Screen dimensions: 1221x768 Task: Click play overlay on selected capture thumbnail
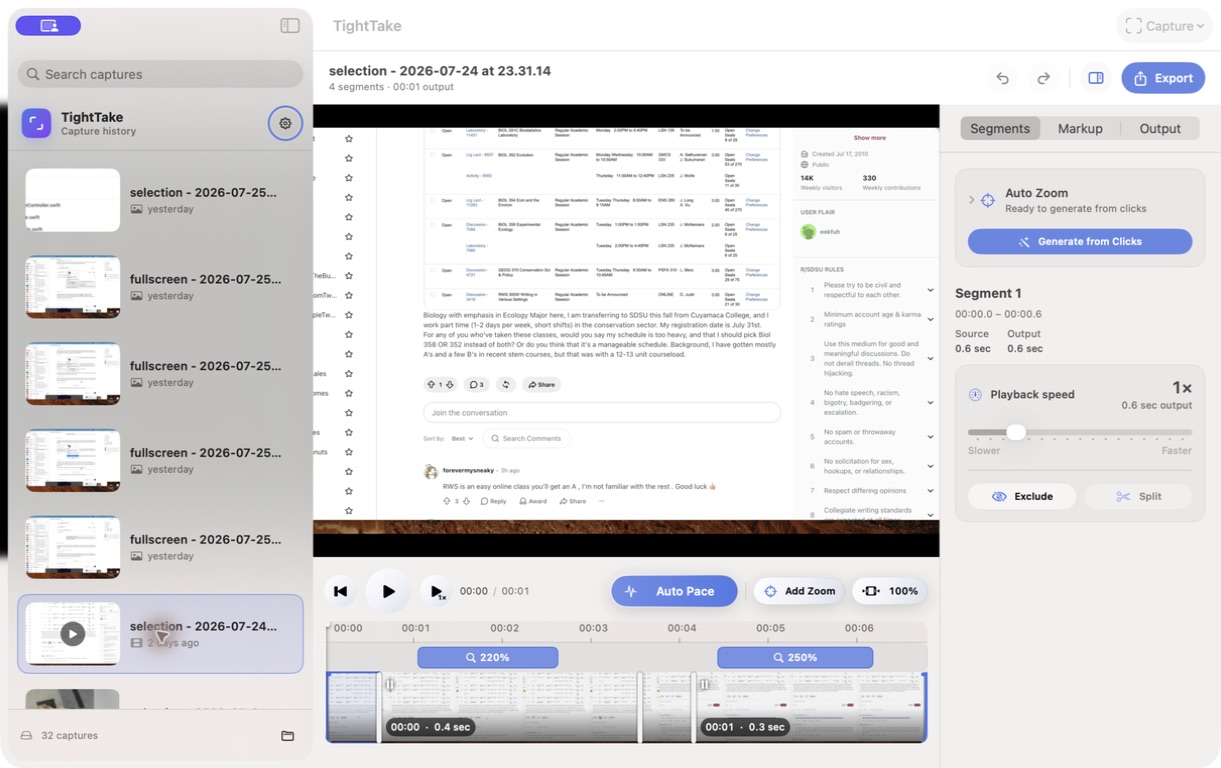pyautogui.click(x=72, y=633)
